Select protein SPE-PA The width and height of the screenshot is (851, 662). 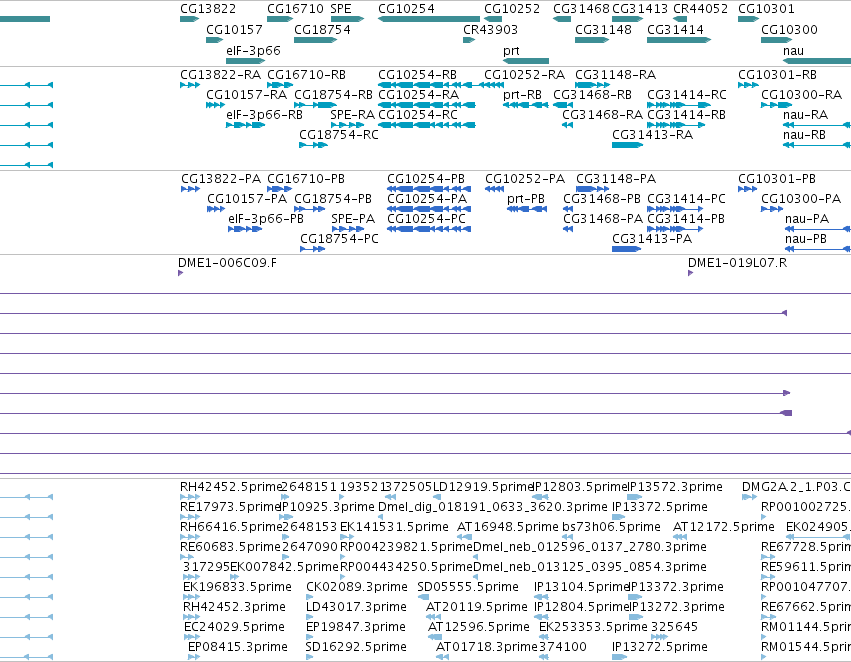pos(347,229)
